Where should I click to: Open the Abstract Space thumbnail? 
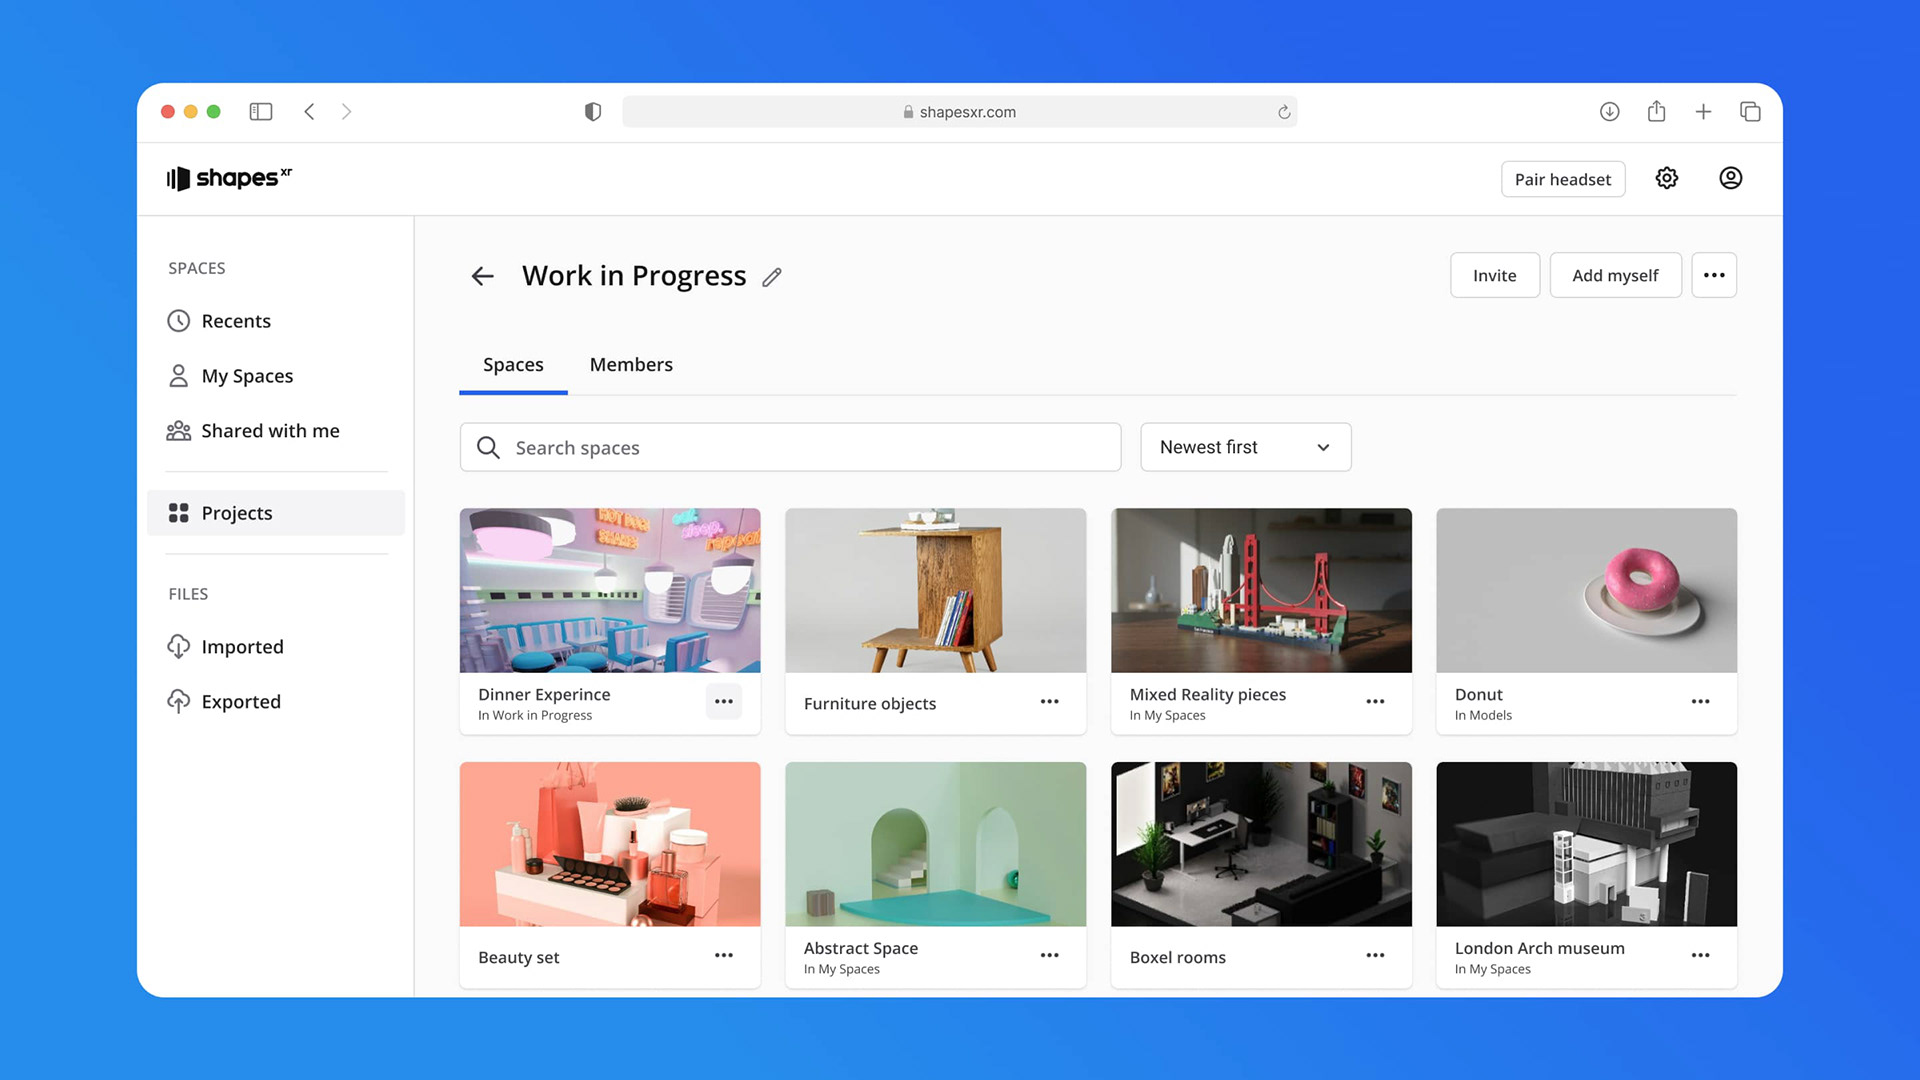[x=935, y=844]
